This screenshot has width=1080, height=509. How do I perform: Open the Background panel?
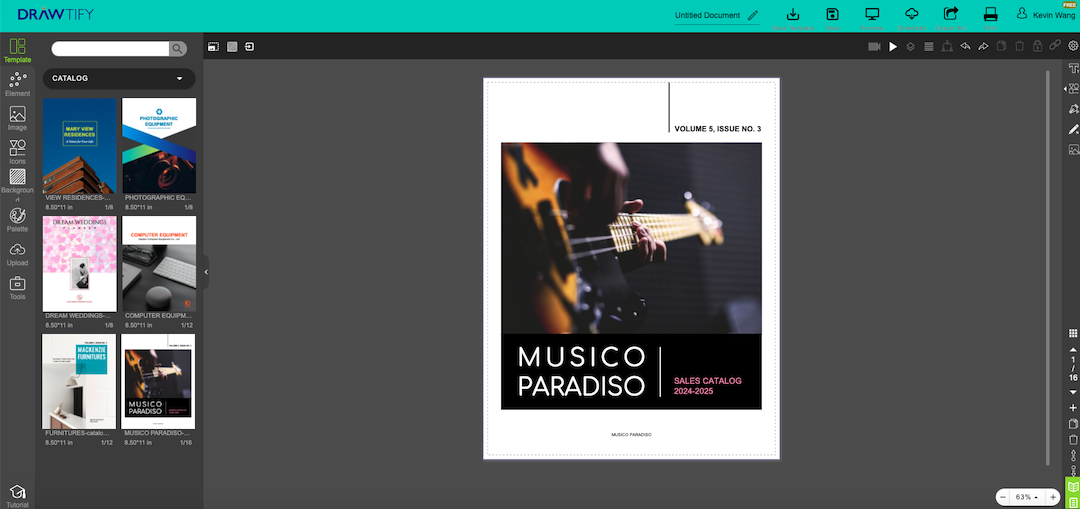(17, 185)
